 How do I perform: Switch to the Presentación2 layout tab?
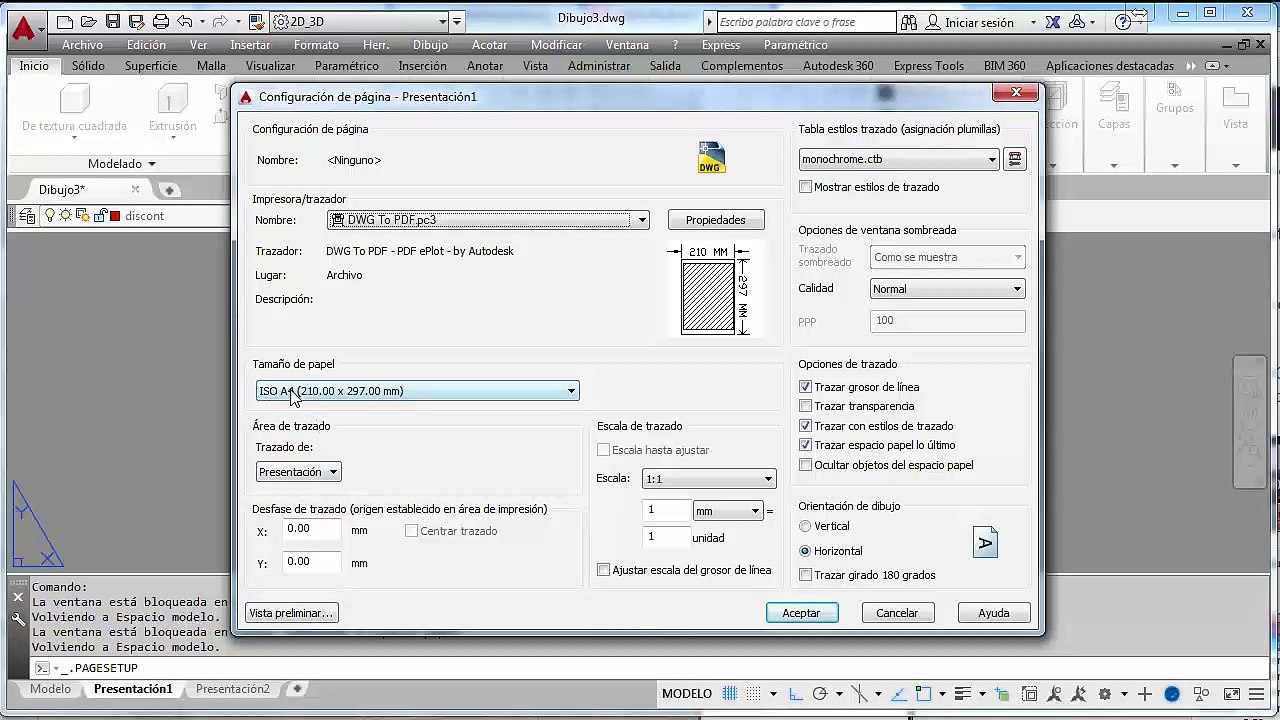point(233,689)
